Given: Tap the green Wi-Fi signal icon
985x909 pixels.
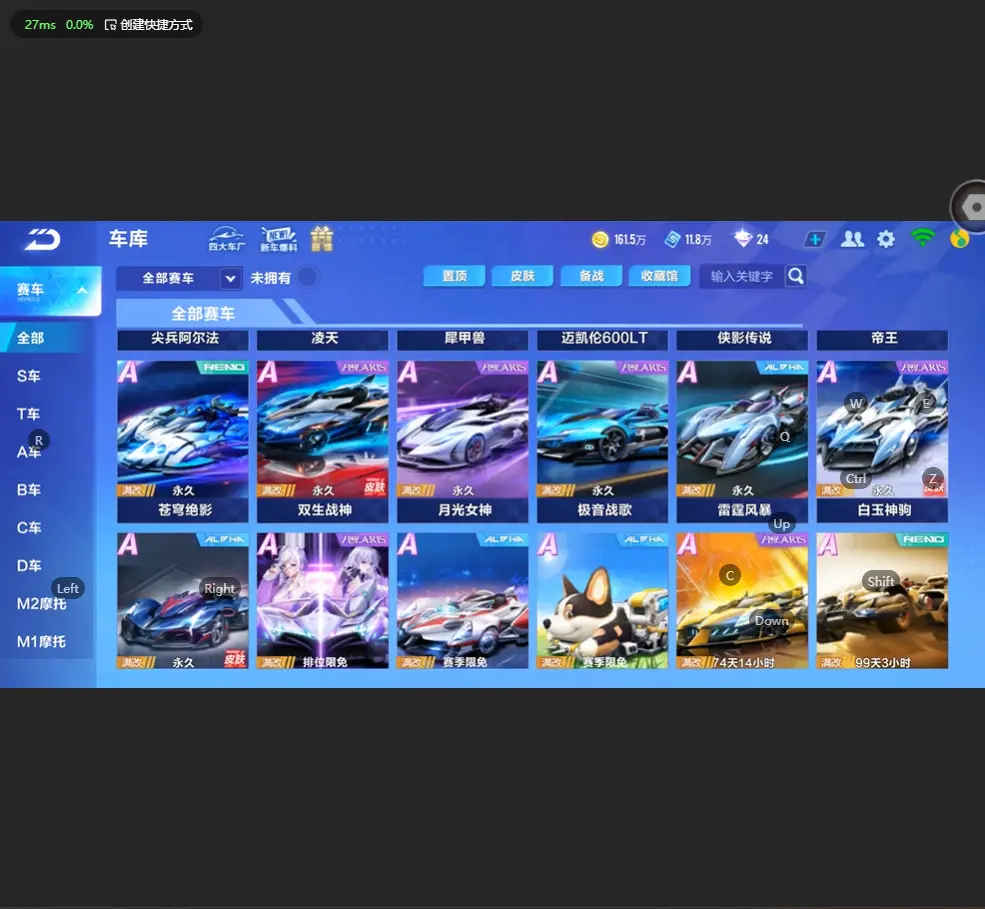Looking at the screenshot, I should coord(922,238).
